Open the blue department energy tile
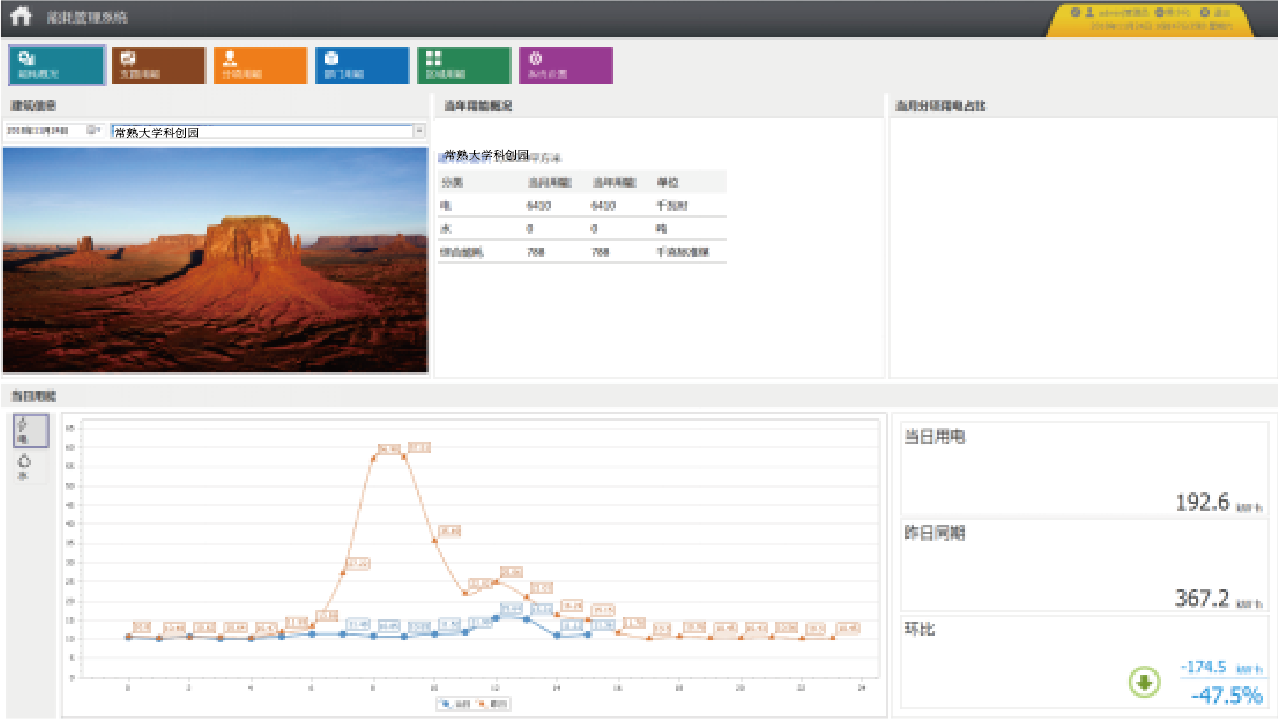Image resolution: width=1278 pixels, height=720 pixels. (361, 65)
